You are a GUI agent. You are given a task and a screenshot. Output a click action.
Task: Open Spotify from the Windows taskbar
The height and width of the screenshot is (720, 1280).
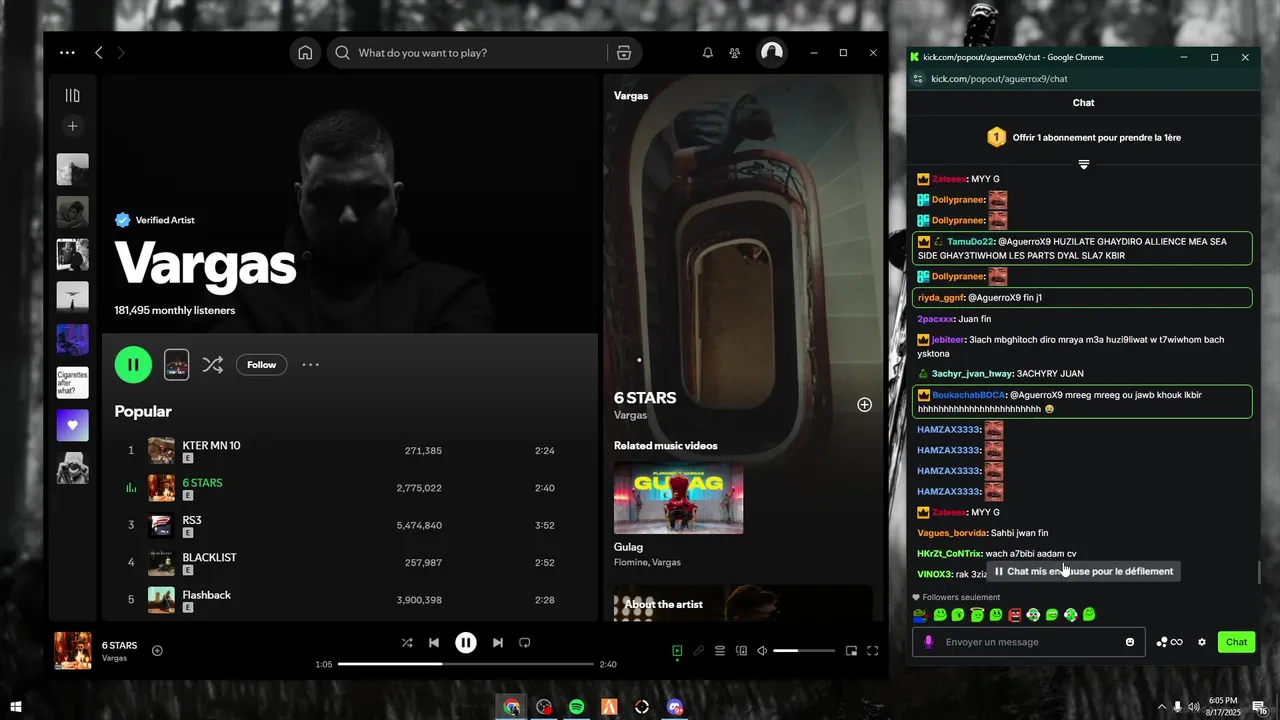coord(576,707)
